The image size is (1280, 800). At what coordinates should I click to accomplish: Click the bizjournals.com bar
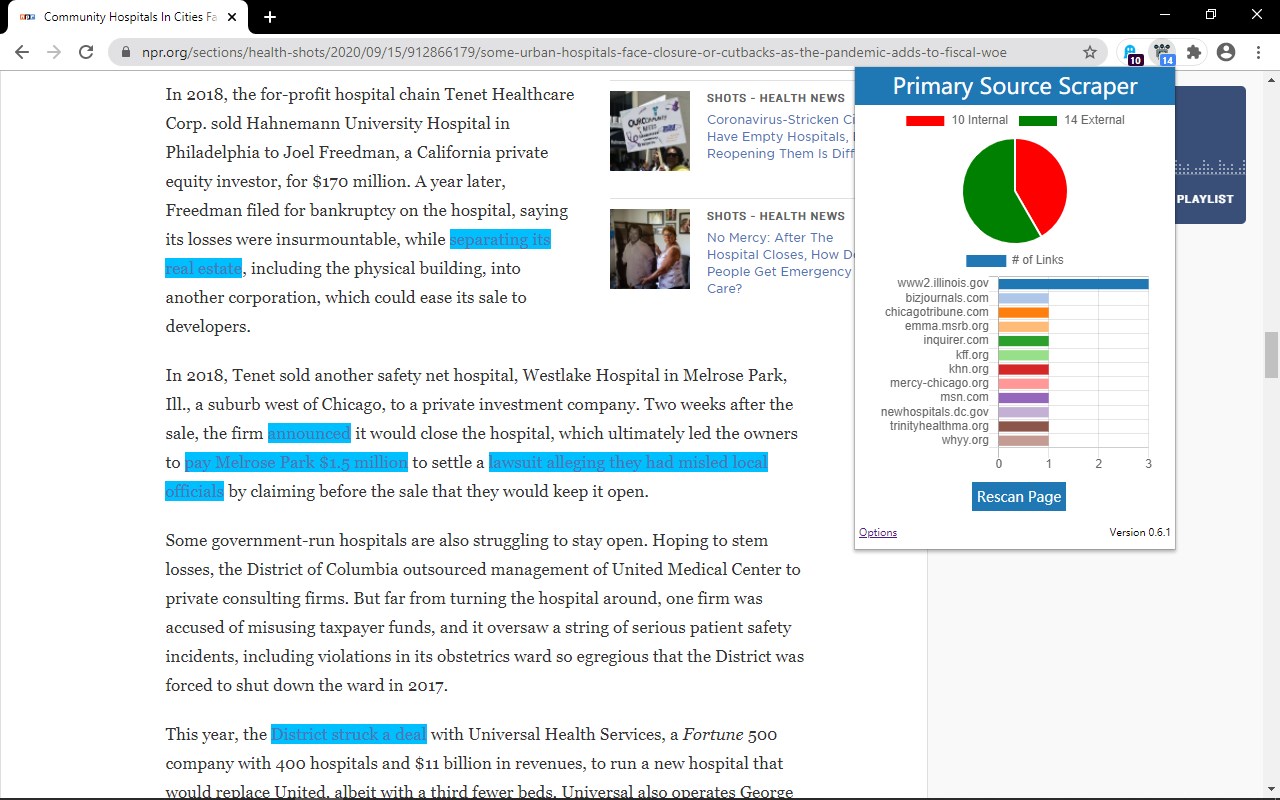(1024, 298)
